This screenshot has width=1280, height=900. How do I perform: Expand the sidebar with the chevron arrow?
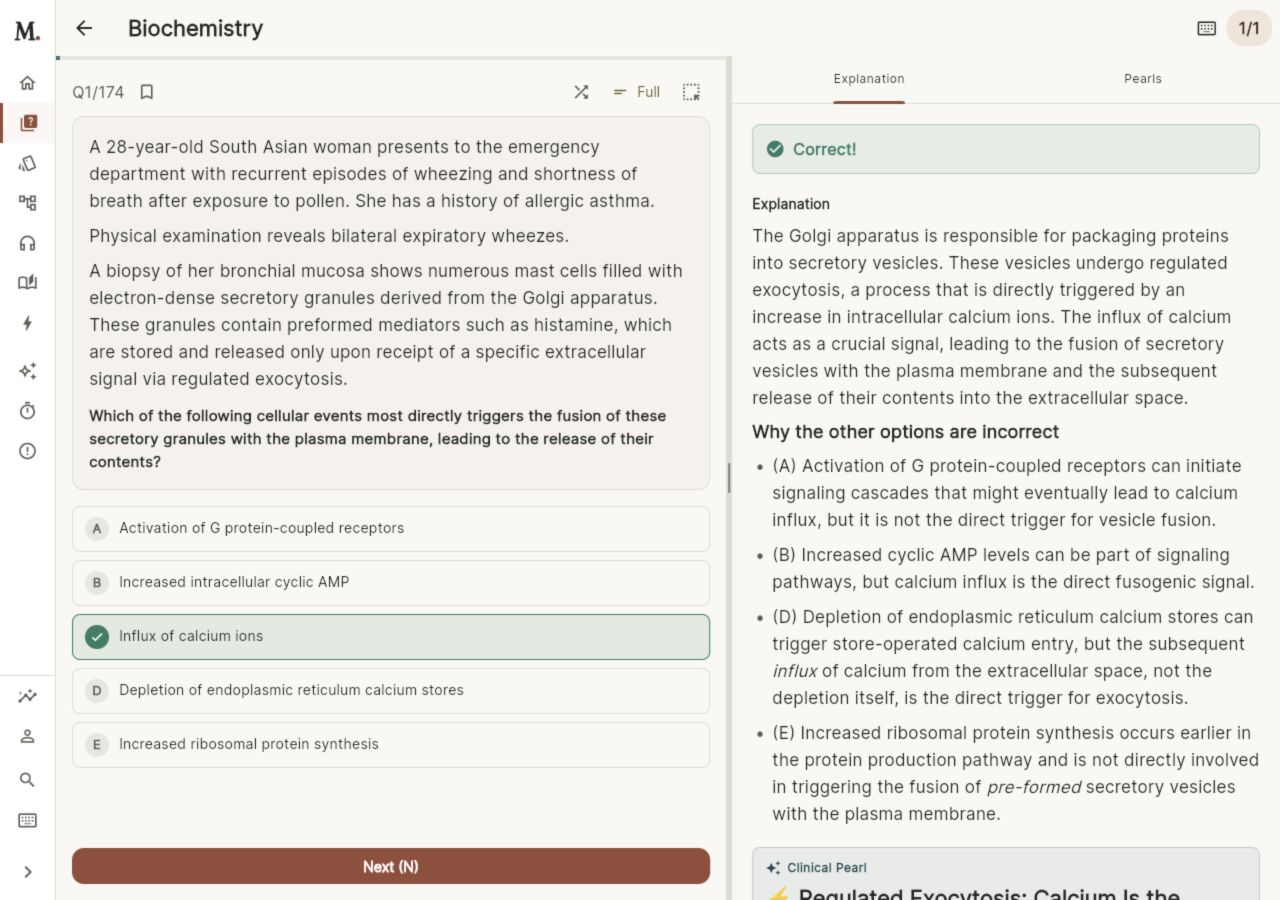pos(27,872)
